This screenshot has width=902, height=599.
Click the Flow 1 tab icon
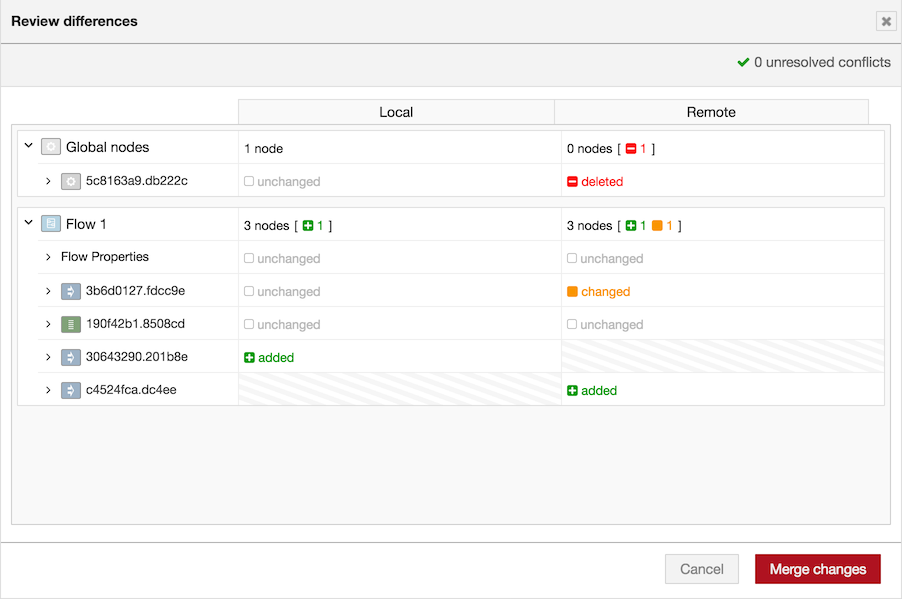coord(51,224)
